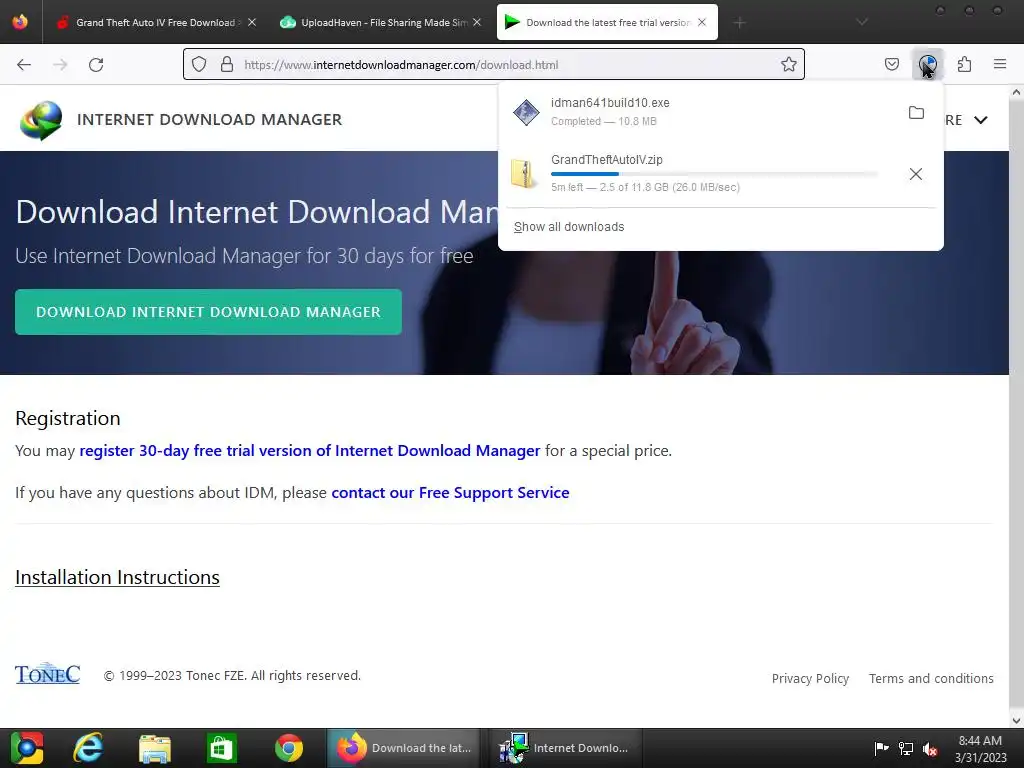The image size is (1024, 768).
Task: Open Firefox hamburger application menu
Action: (1000, 64)
